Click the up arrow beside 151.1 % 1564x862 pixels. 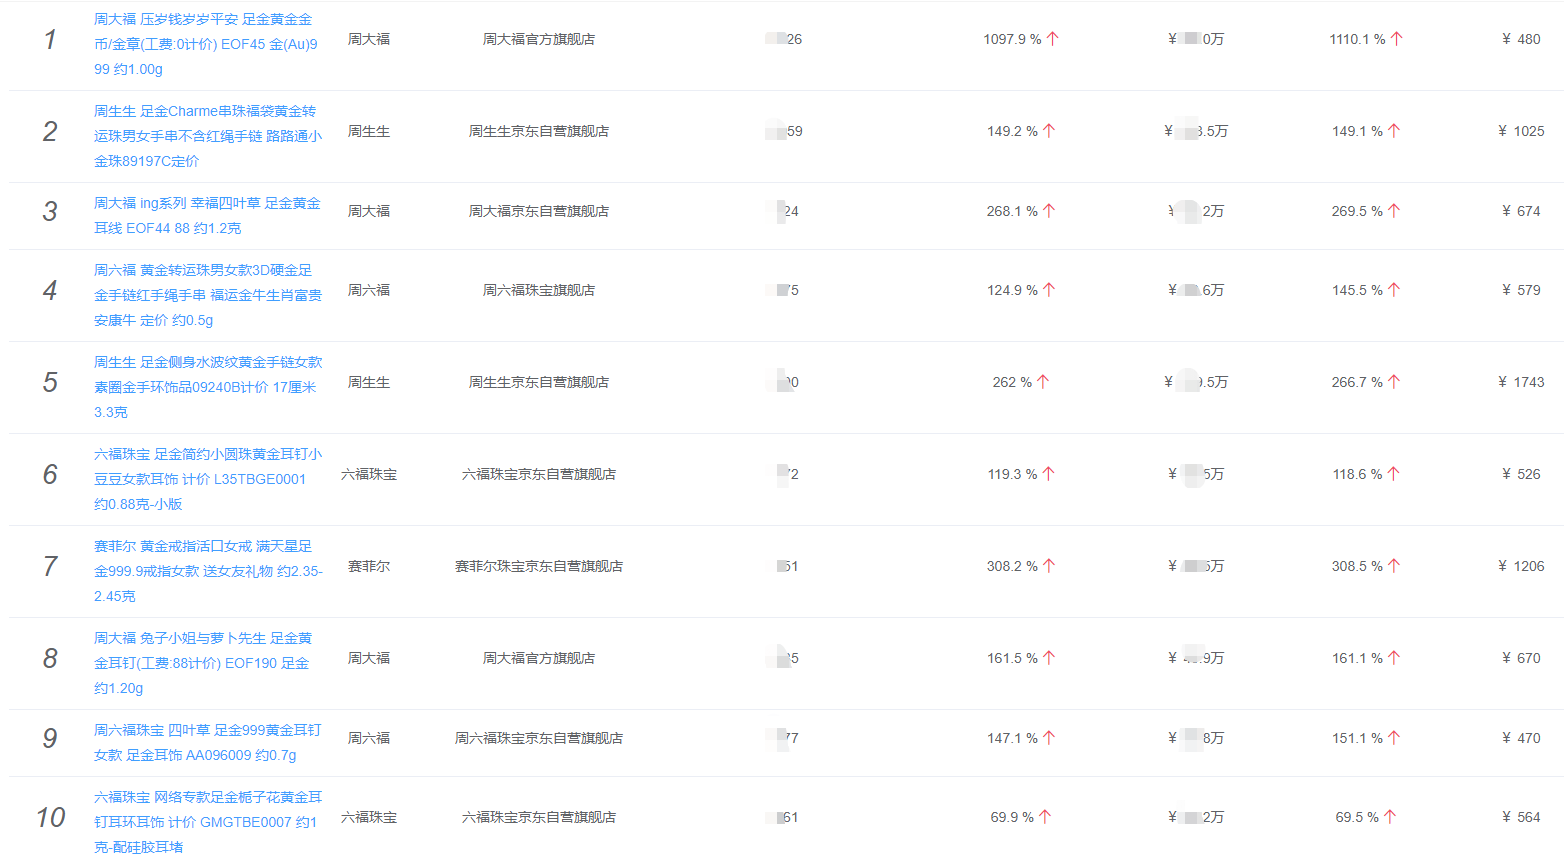click(1394, 738)
